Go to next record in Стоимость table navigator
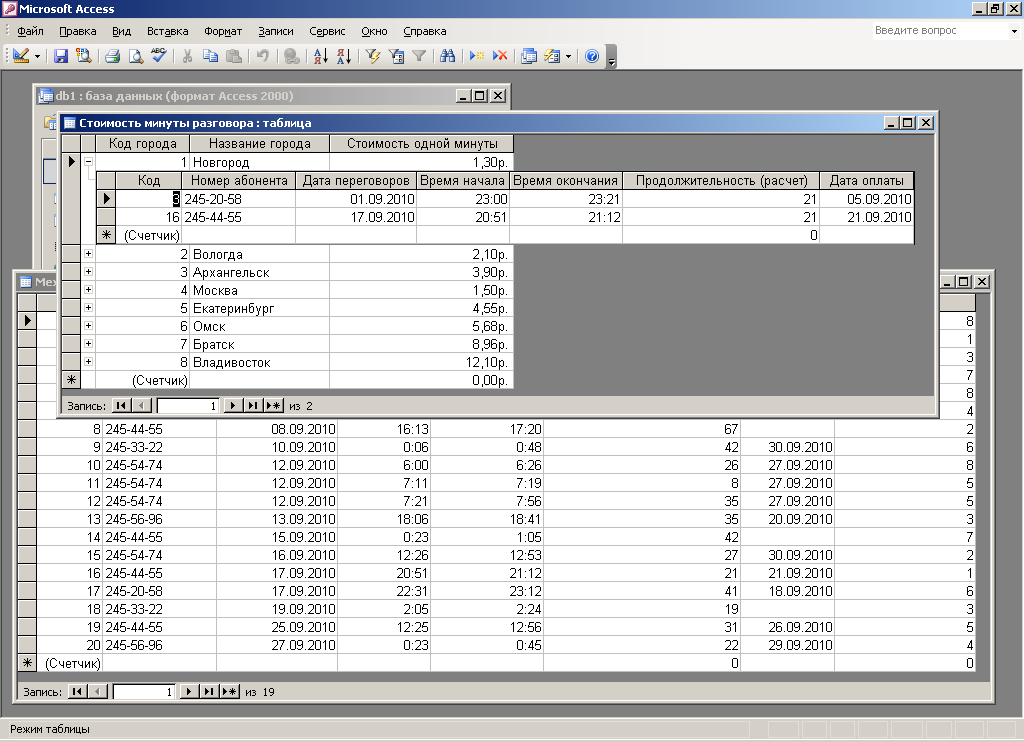The width and height of the screenshot is (1024, 742). pos(232,406)
